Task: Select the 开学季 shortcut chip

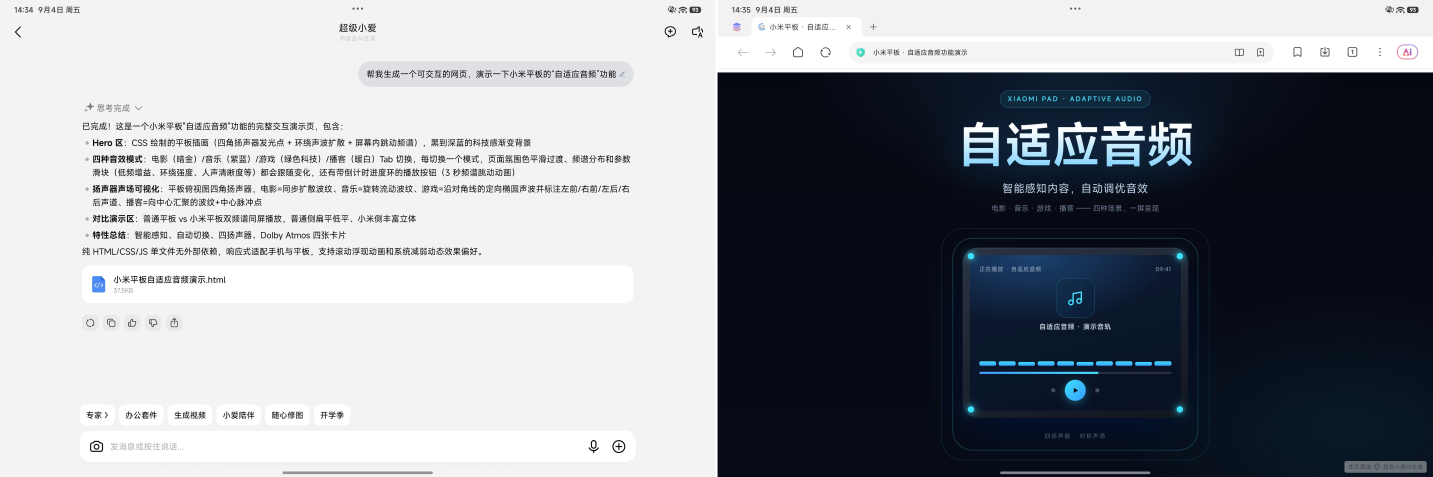Action: tap(332, 415)
